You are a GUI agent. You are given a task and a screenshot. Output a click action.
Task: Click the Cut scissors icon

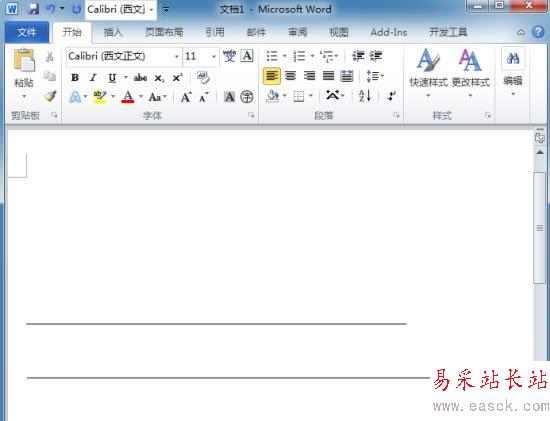click(x=50, y=56)
